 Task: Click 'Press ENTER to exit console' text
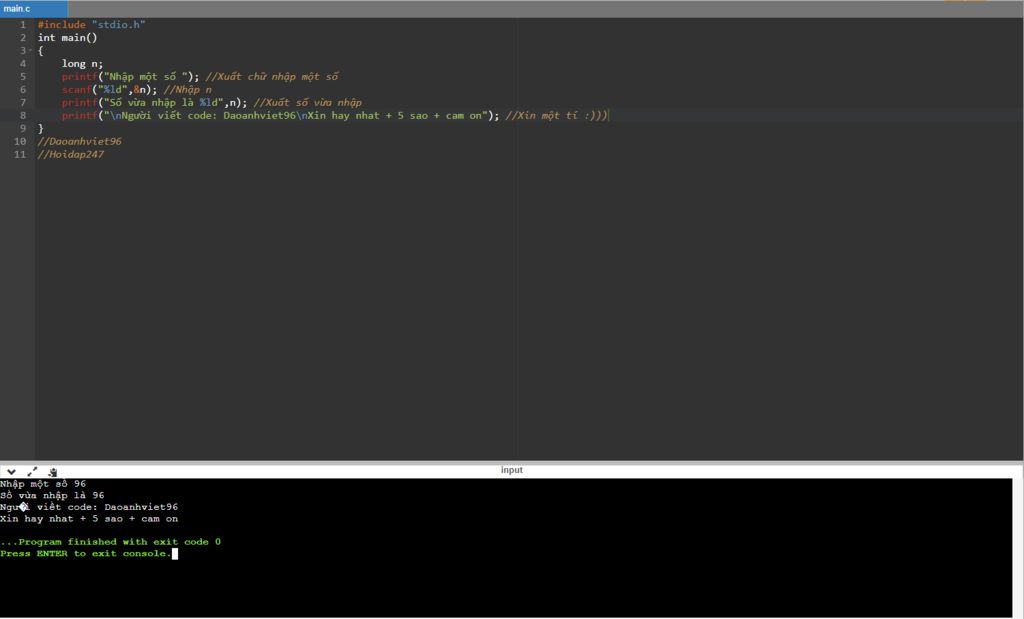(85, 554)
